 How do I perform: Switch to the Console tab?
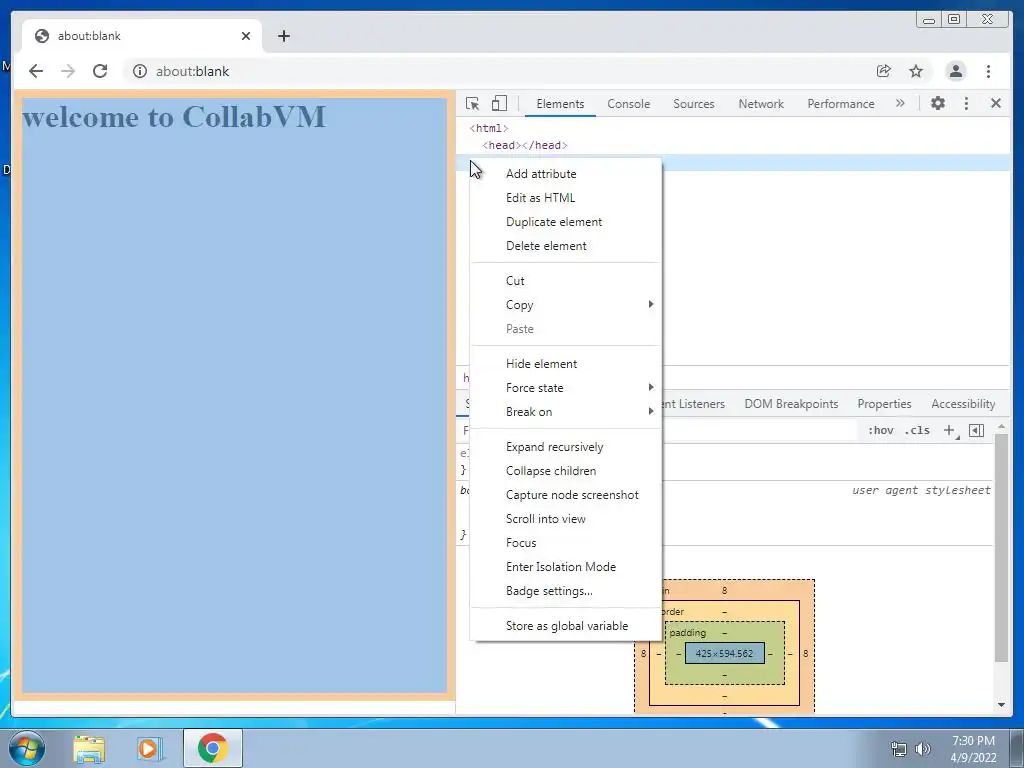tap(628, 104)
